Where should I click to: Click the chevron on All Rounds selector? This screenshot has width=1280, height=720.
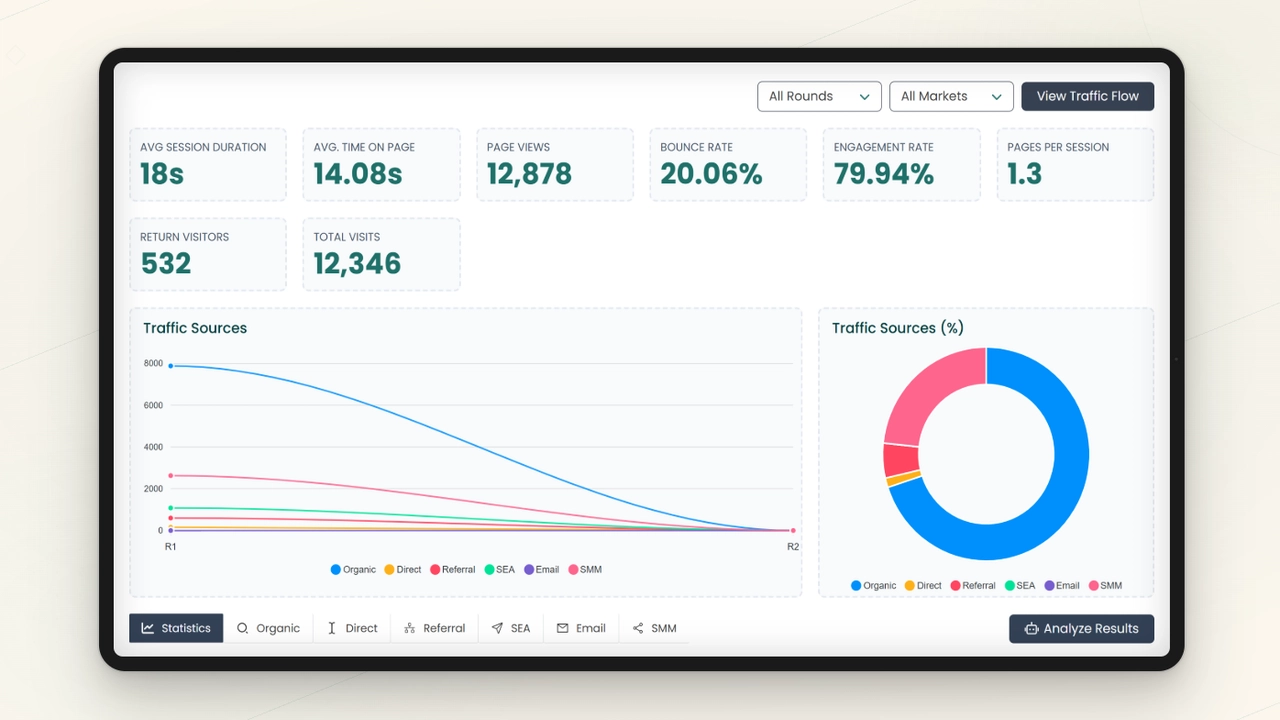[864, 96]
